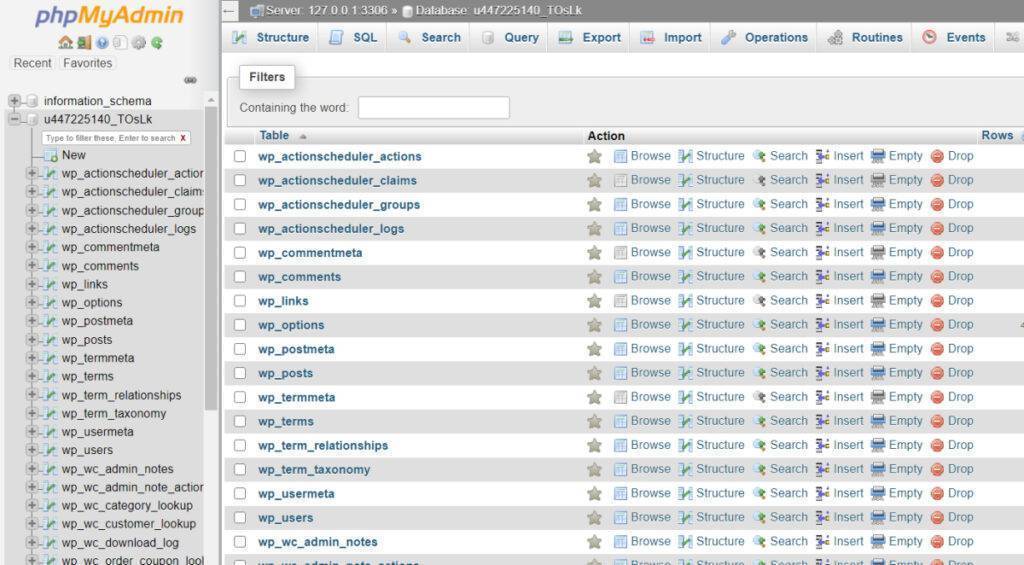Open the SQL tab
The height and width of the screenshot is (565, 1024).
pyautogui.click(x=353, y=38)
